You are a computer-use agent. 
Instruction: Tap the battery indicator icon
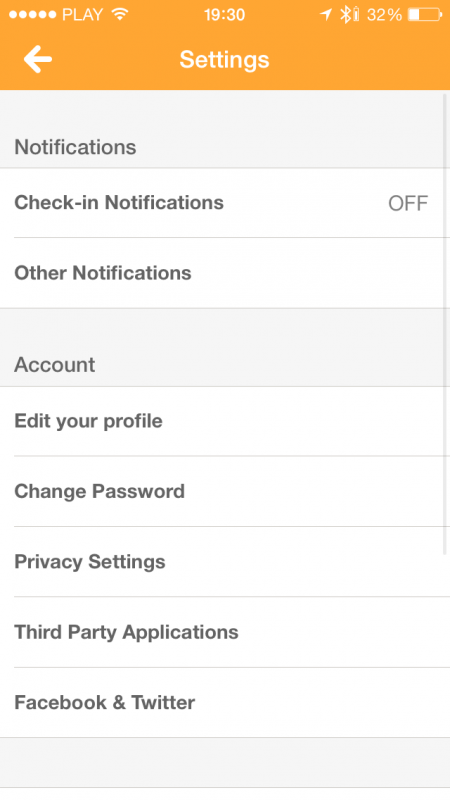[425, 15]
